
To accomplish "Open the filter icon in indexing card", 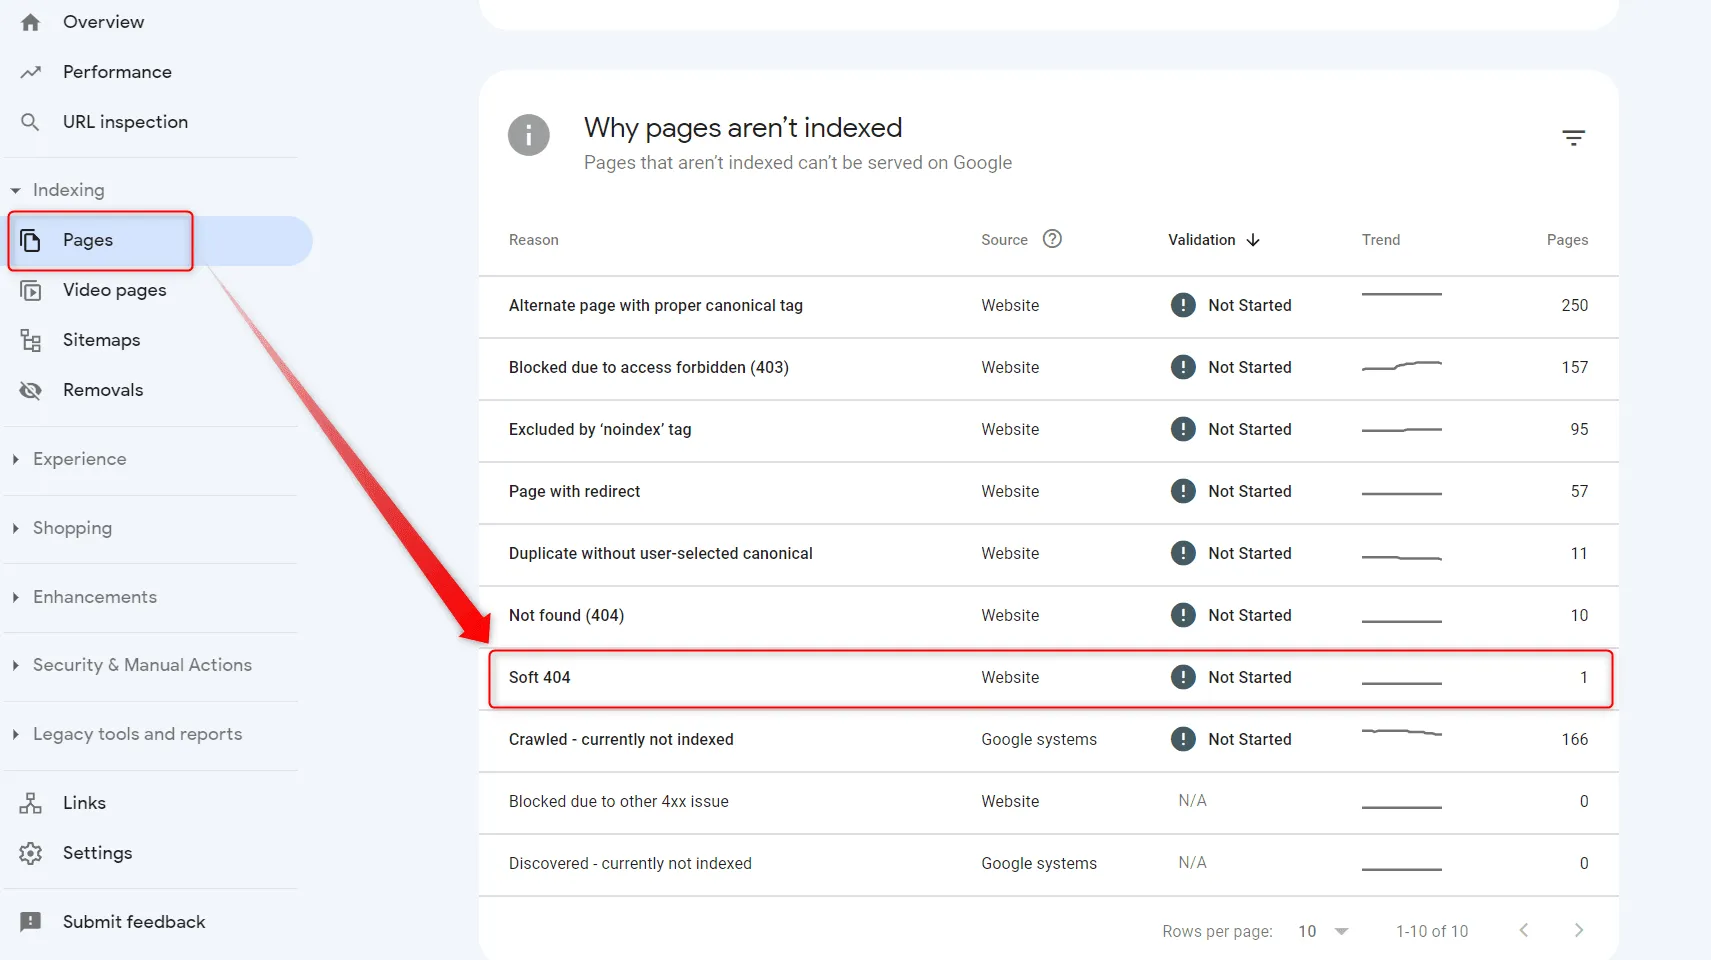I will (x=1574, y=138).
